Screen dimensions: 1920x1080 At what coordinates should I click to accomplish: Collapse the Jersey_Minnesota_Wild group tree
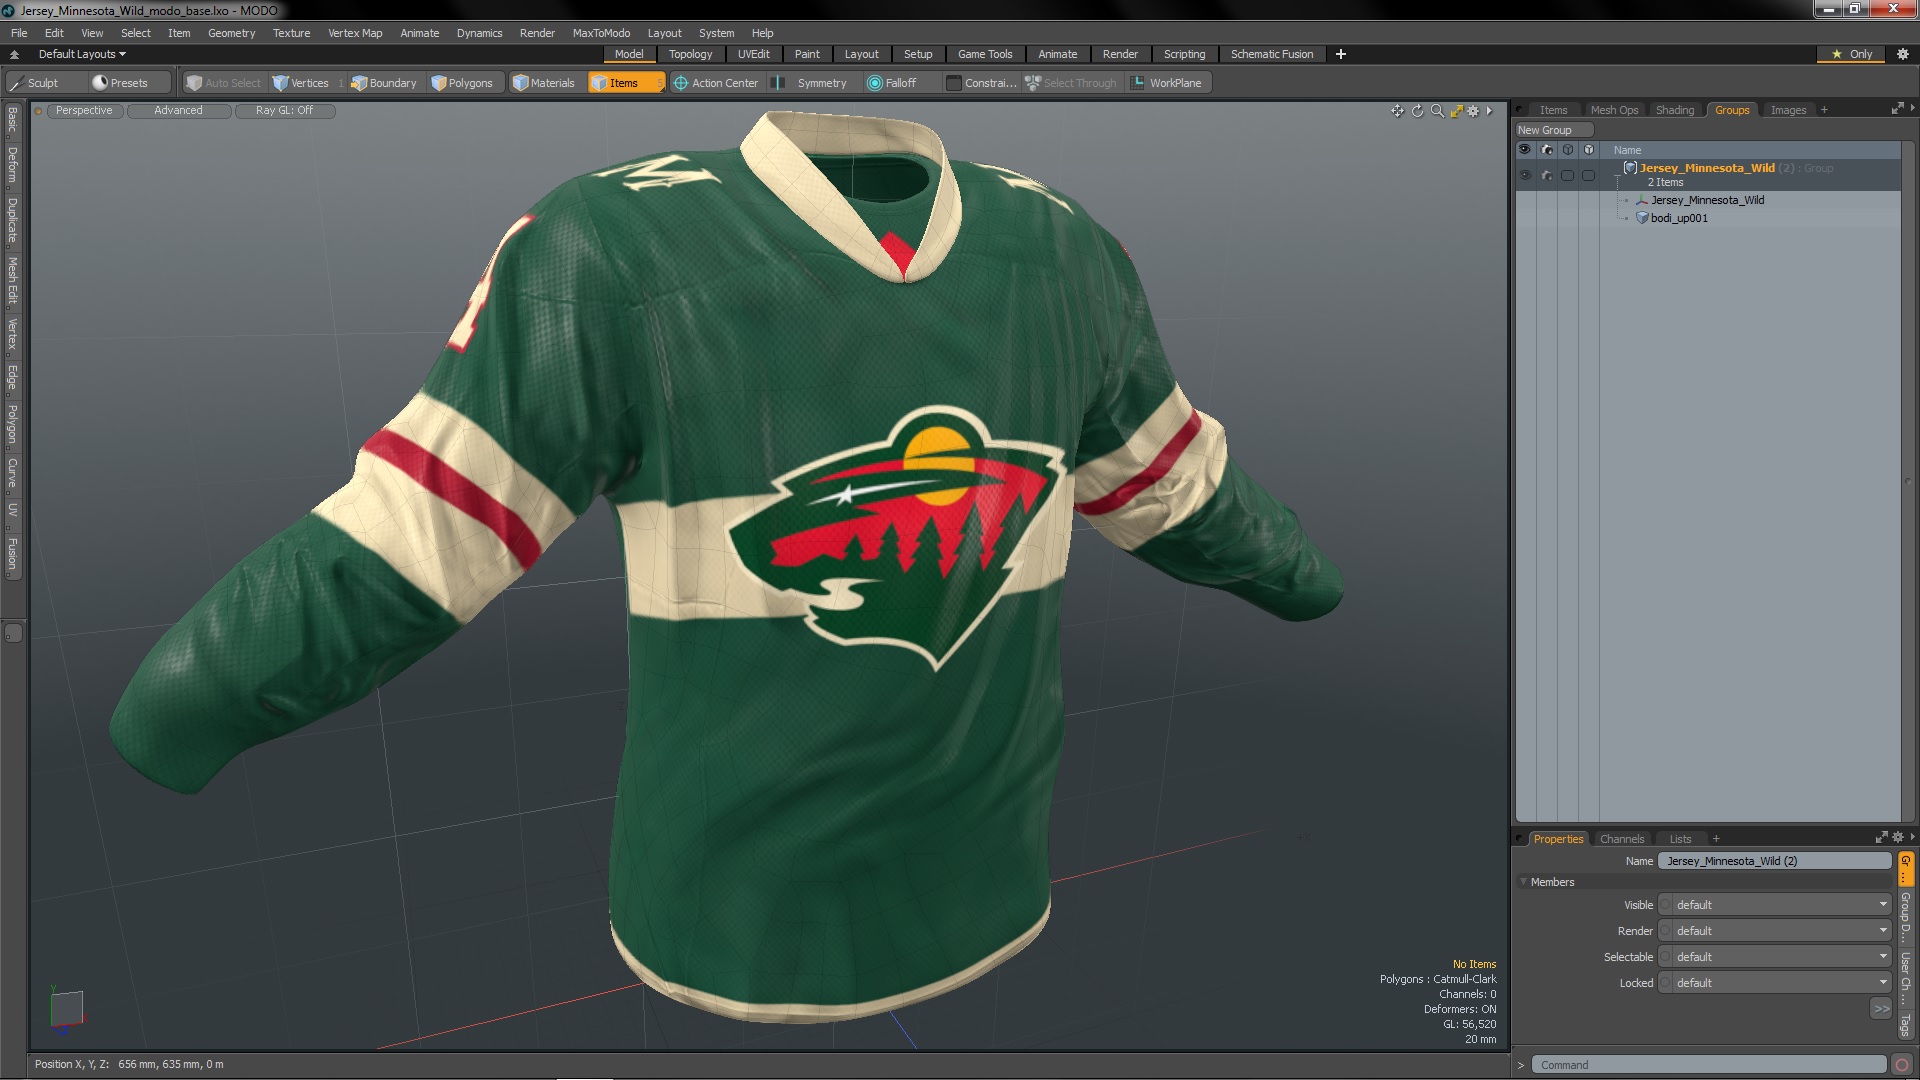pos(1617,175)
